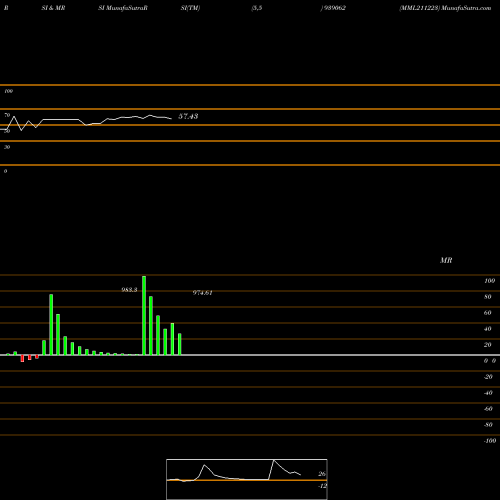Click the RSI 70 level label
The width and height of the screenshot is (500, 500).
tap(7, 115)
